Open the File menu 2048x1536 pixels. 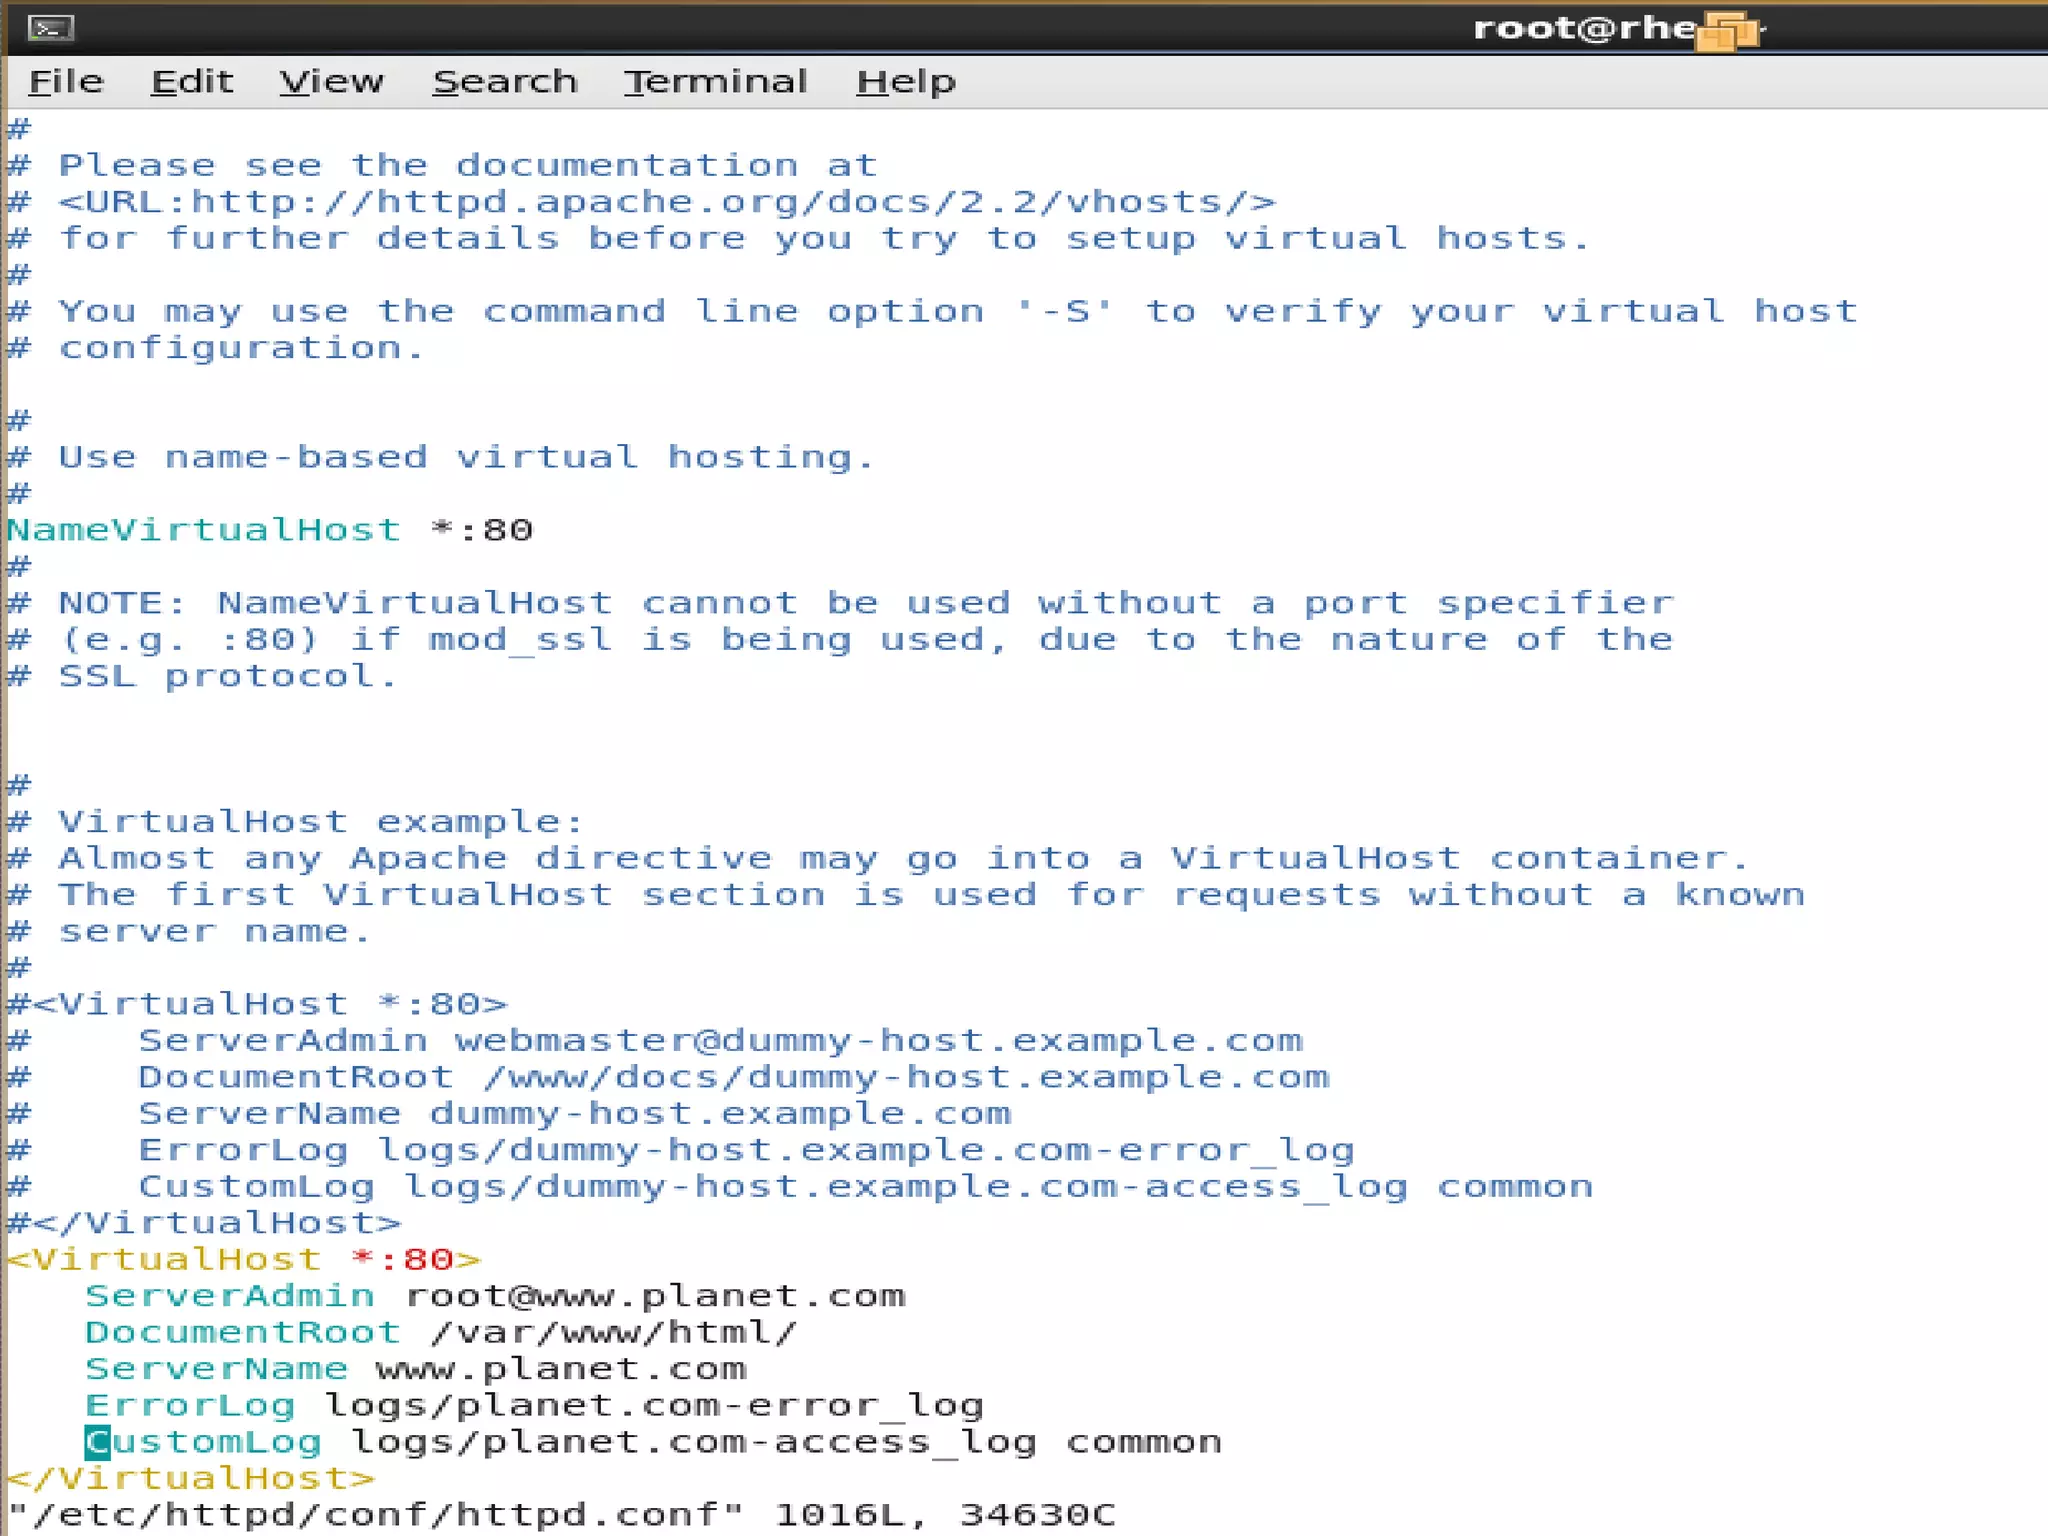pos(66,82)
